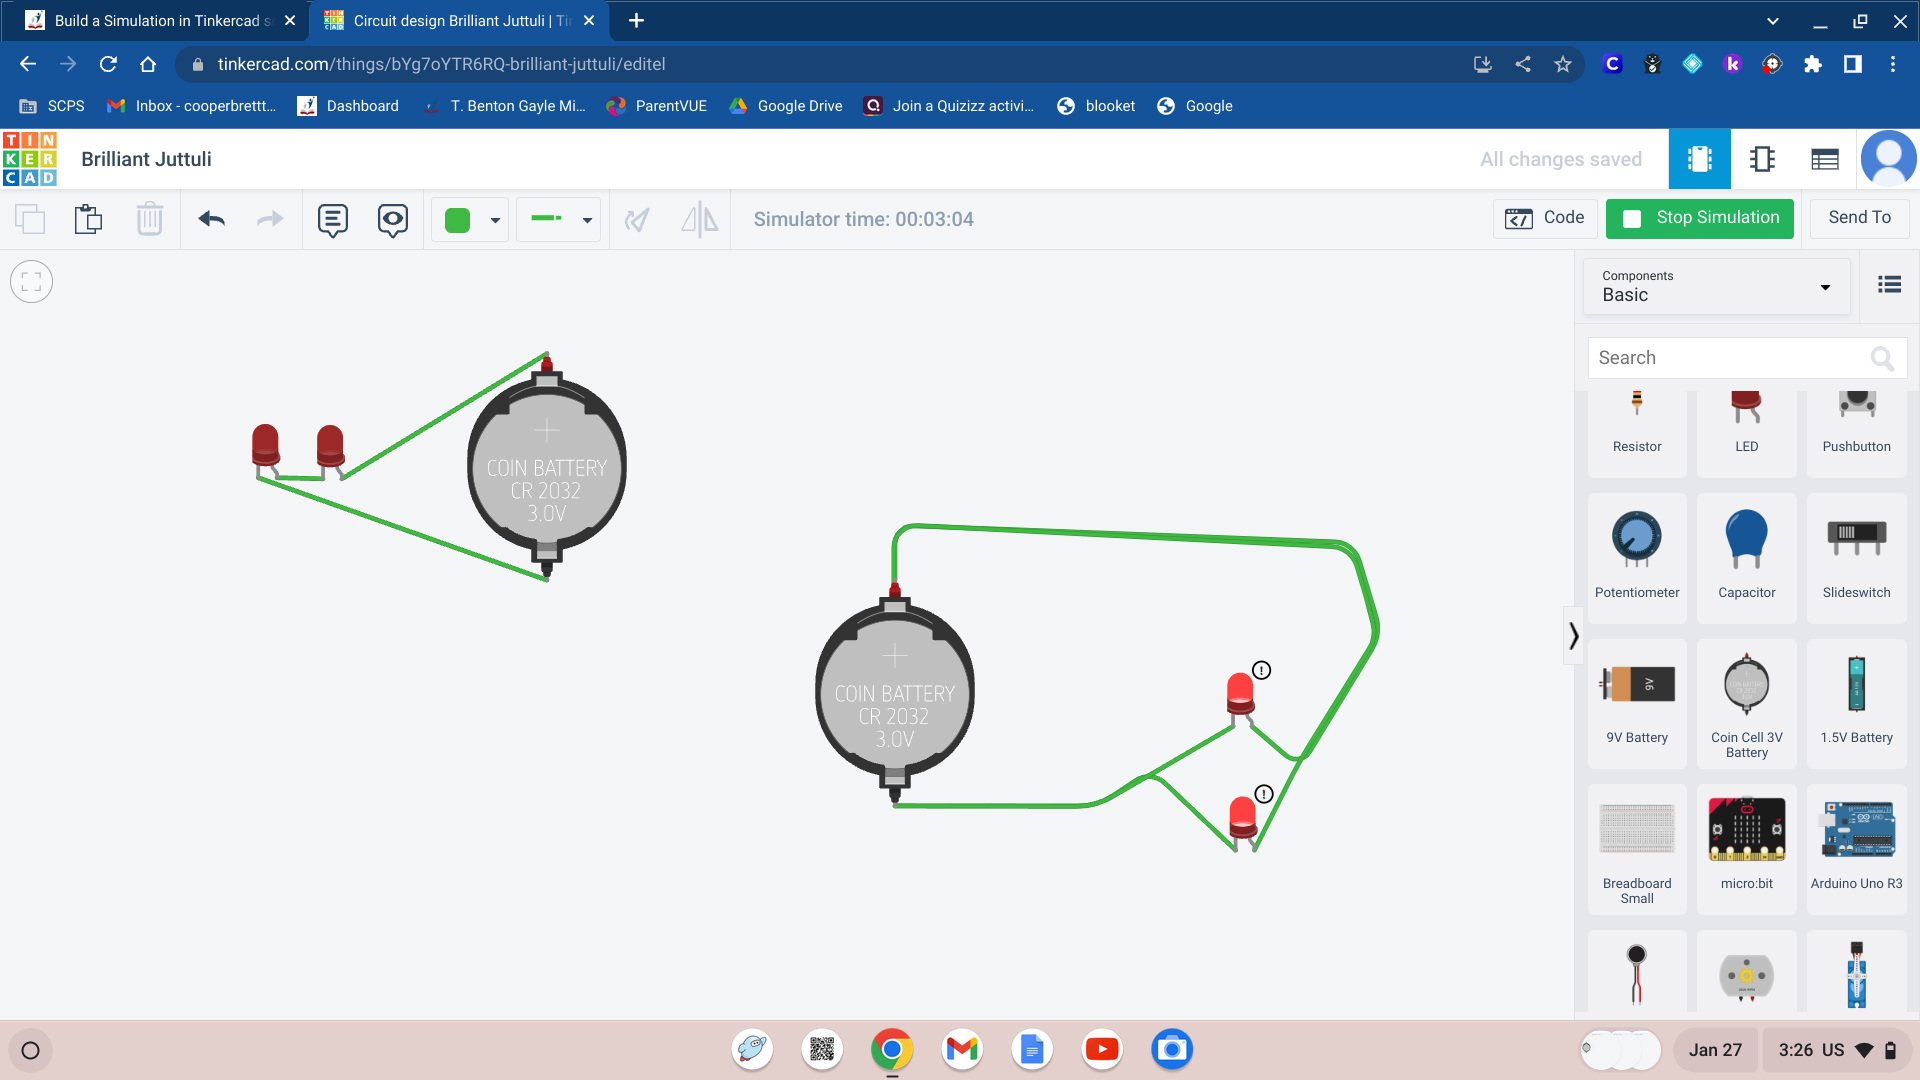The image size is (1920, 1080).
Task: Click the Redo arrow icon
Action: tap(269, 219)
